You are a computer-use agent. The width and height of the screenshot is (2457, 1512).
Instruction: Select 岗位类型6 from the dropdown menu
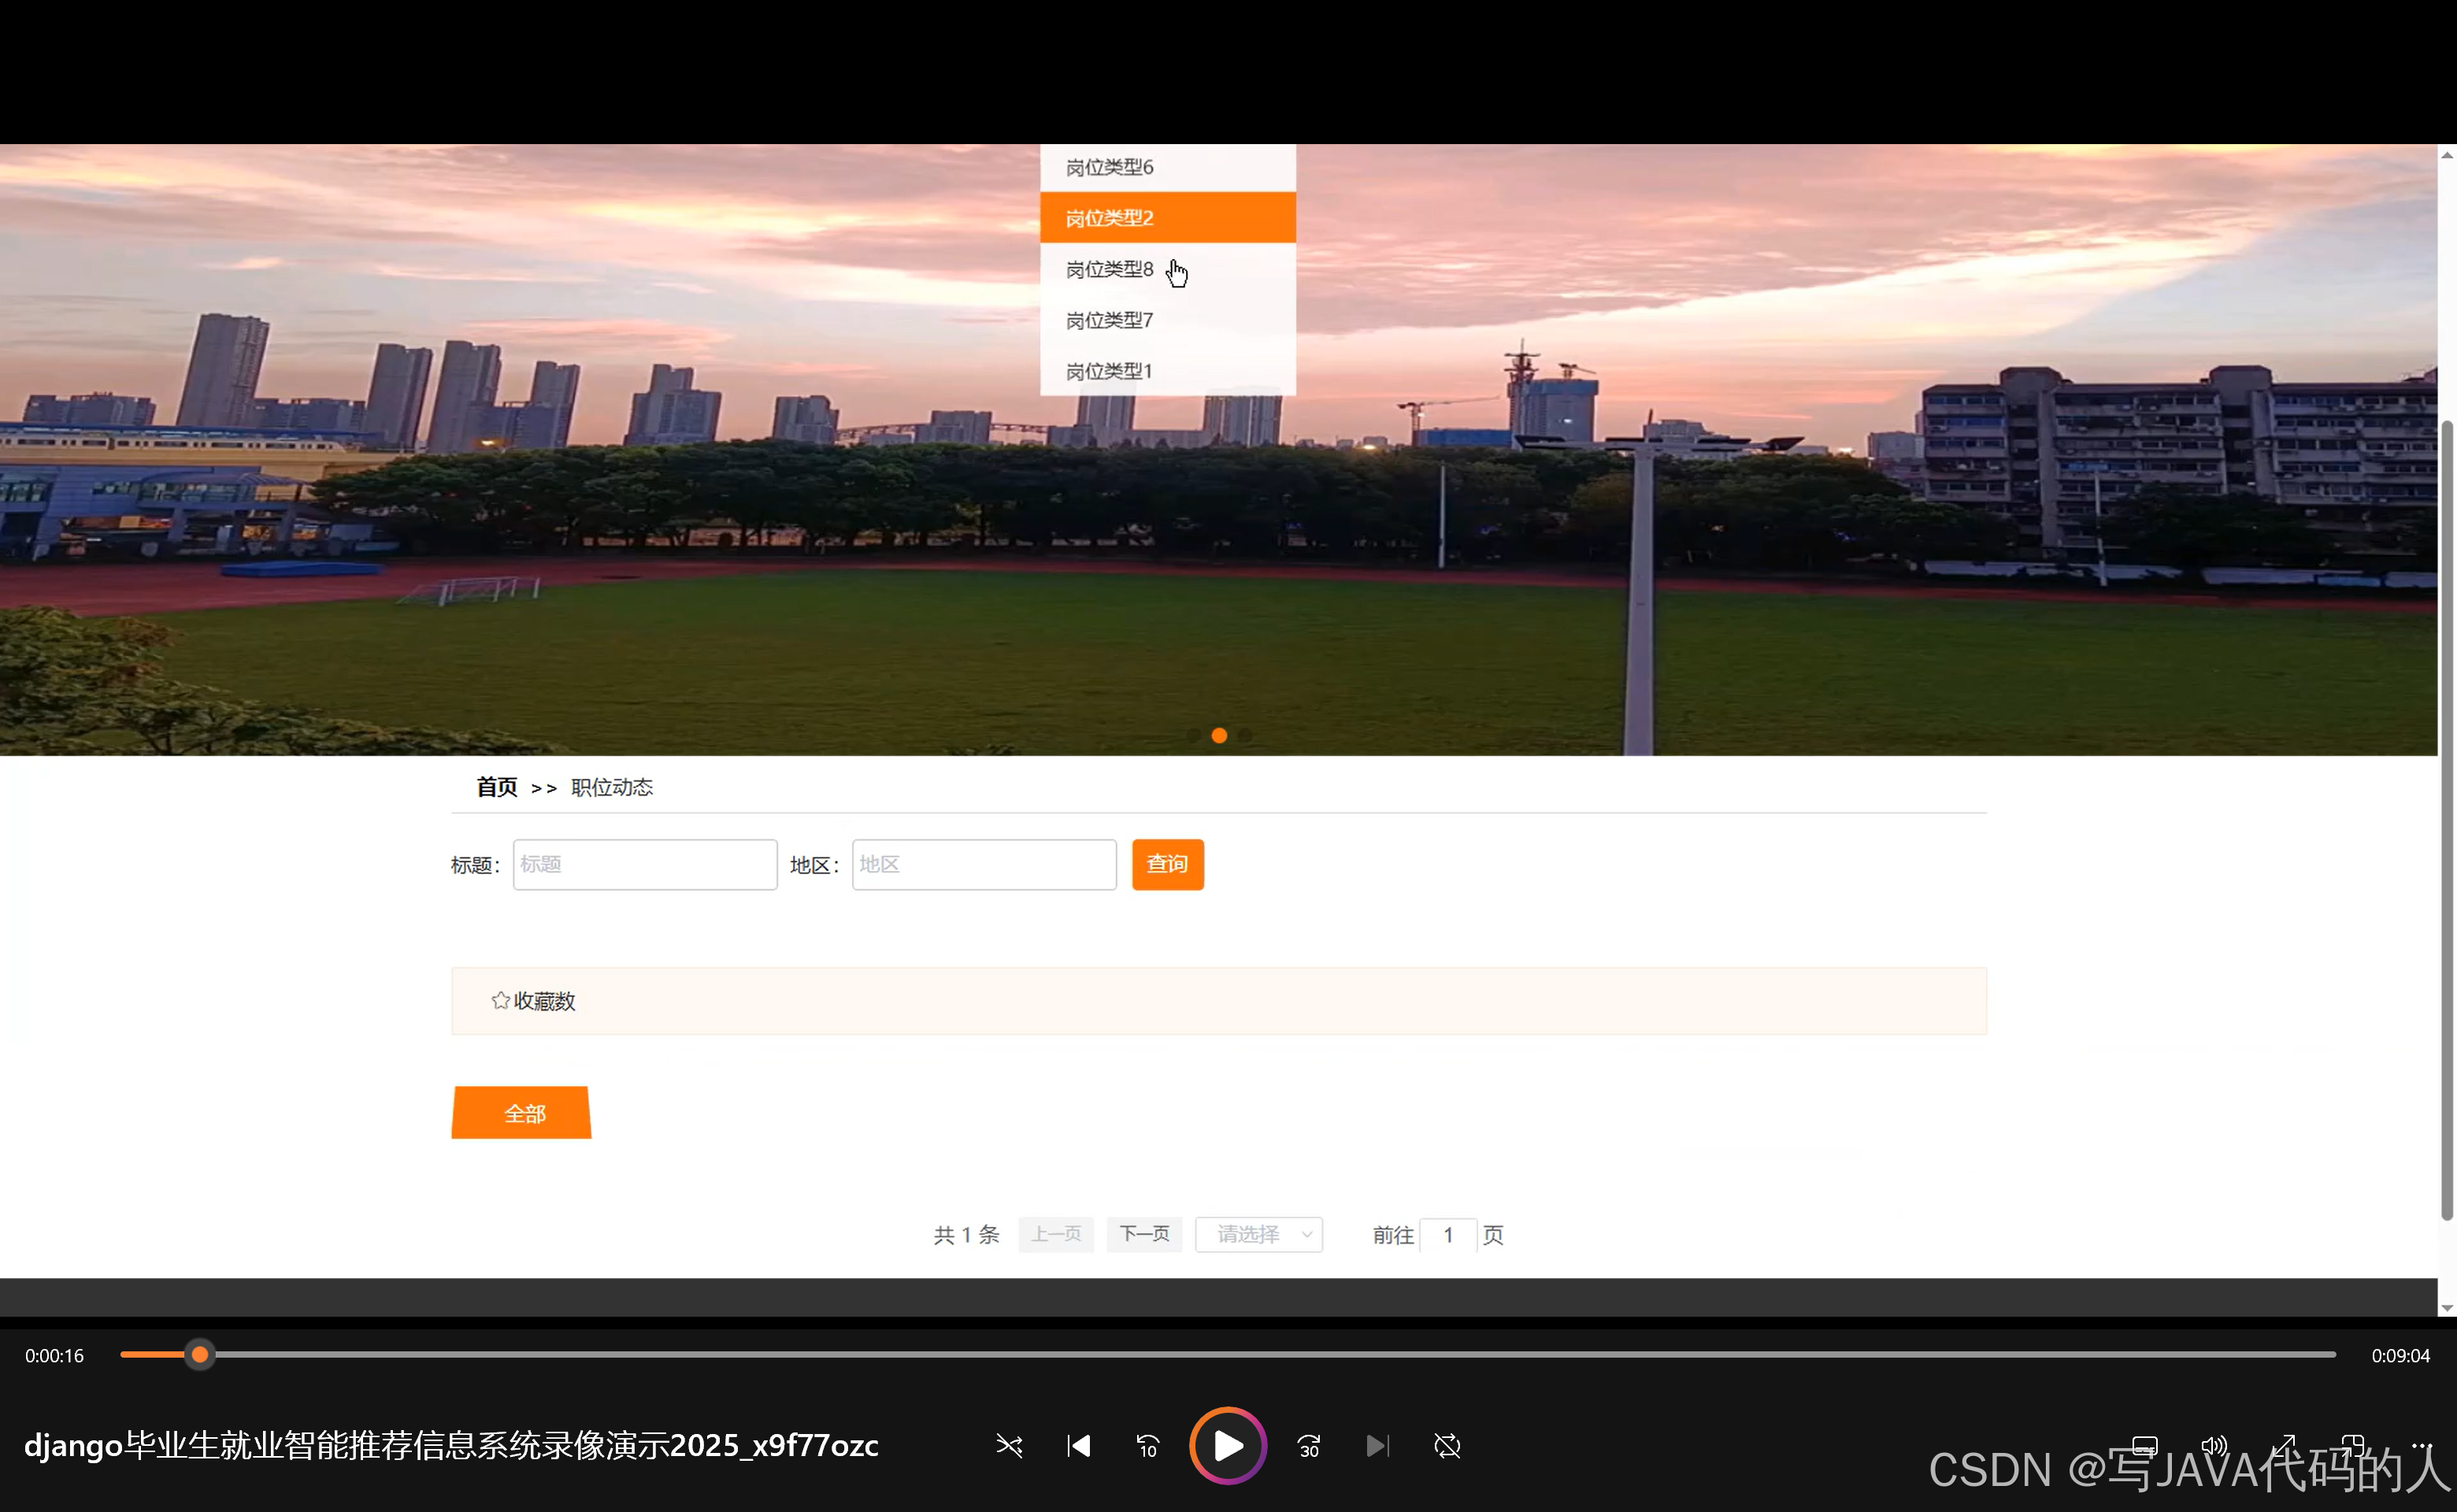click(x=1168, y=167)
